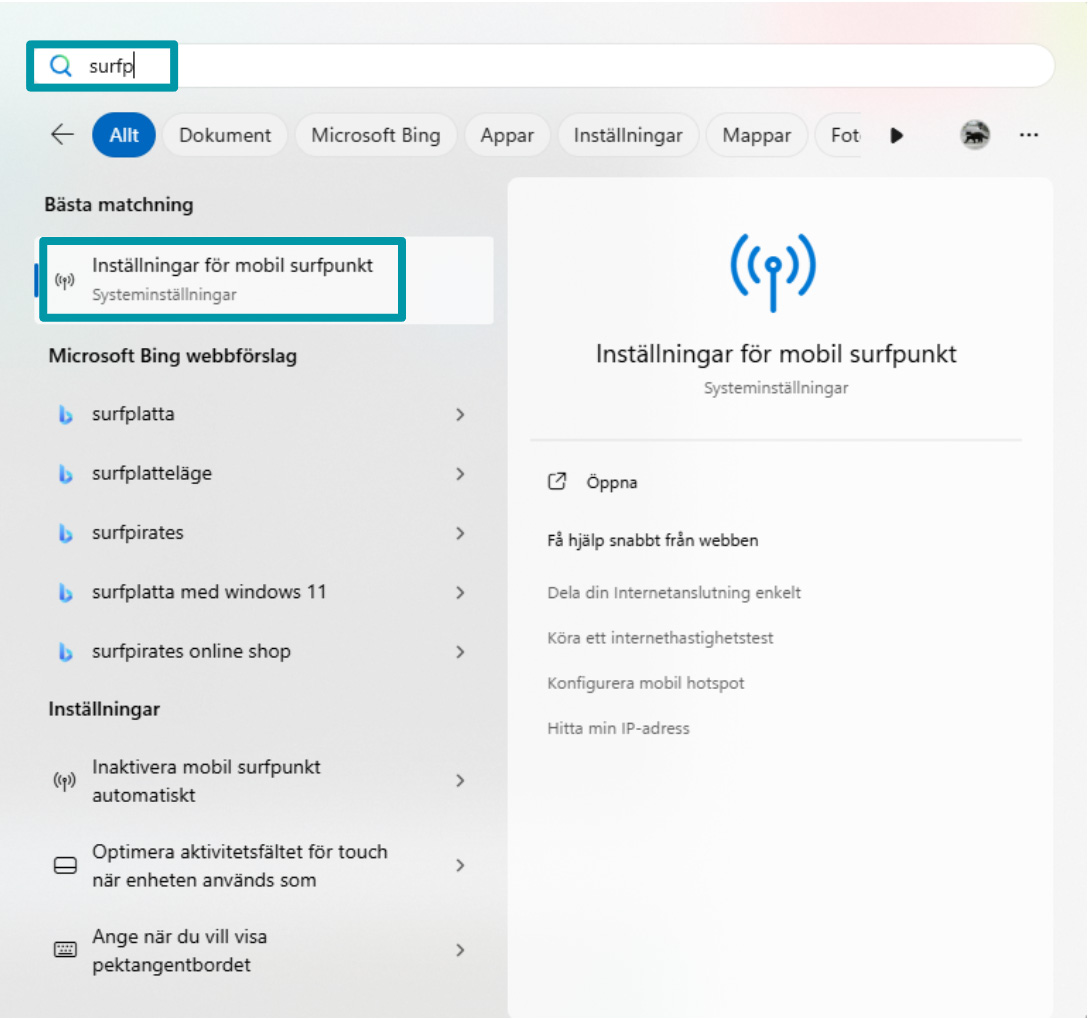Click hotspot icon next to Inaktivera mobil surfpunkt
This screenshot has width=1089, height=1020.
(x=65, y=780)
